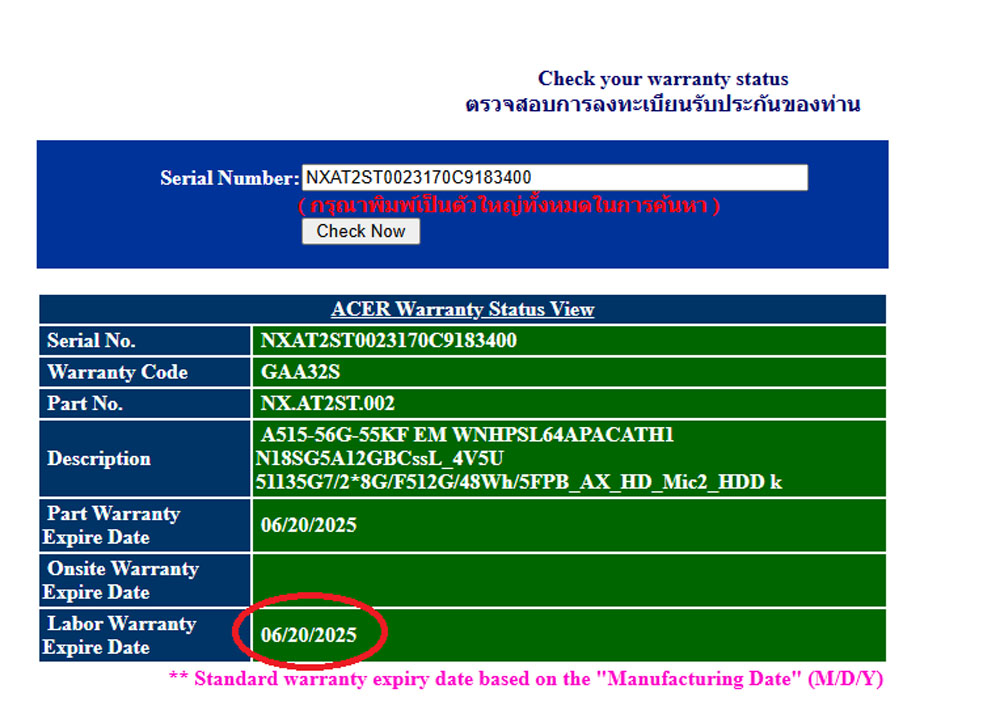Click the Thai warranty registration heading
1000x714 pixels.
[663, 104]
